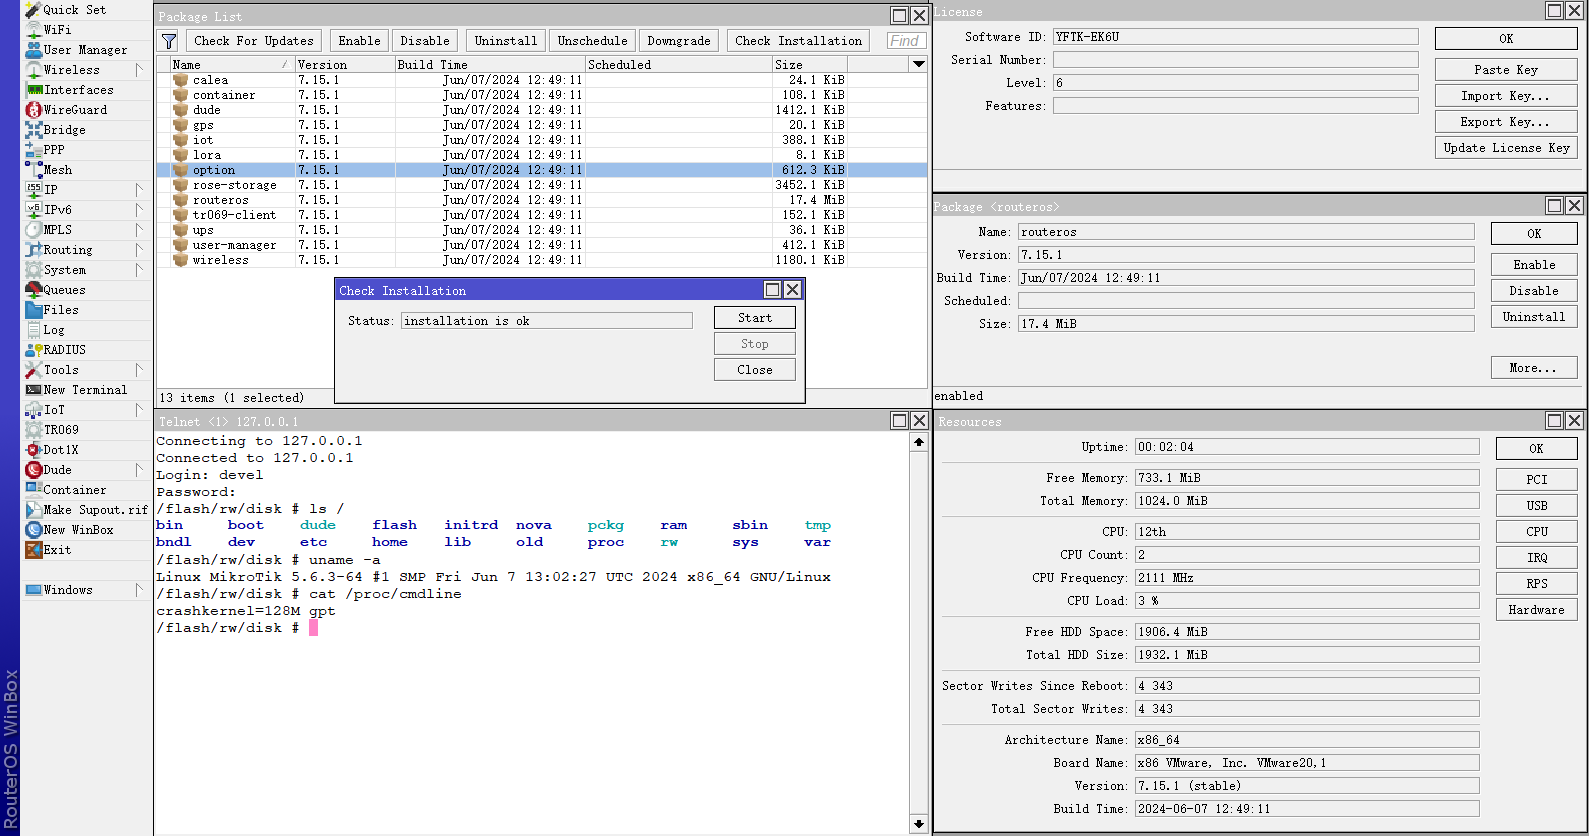This screenshot has height=836, width=1589.
Task: Open the Package List columns dropdown arrow
Action: coord(918,64)
